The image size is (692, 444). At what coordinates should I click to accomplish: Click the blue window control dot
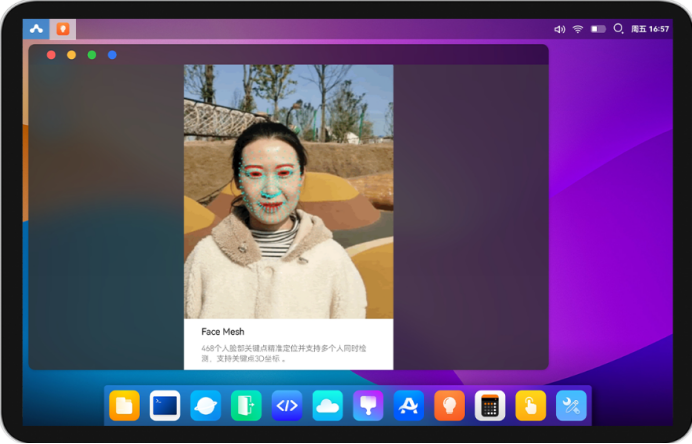click(112, 55)
